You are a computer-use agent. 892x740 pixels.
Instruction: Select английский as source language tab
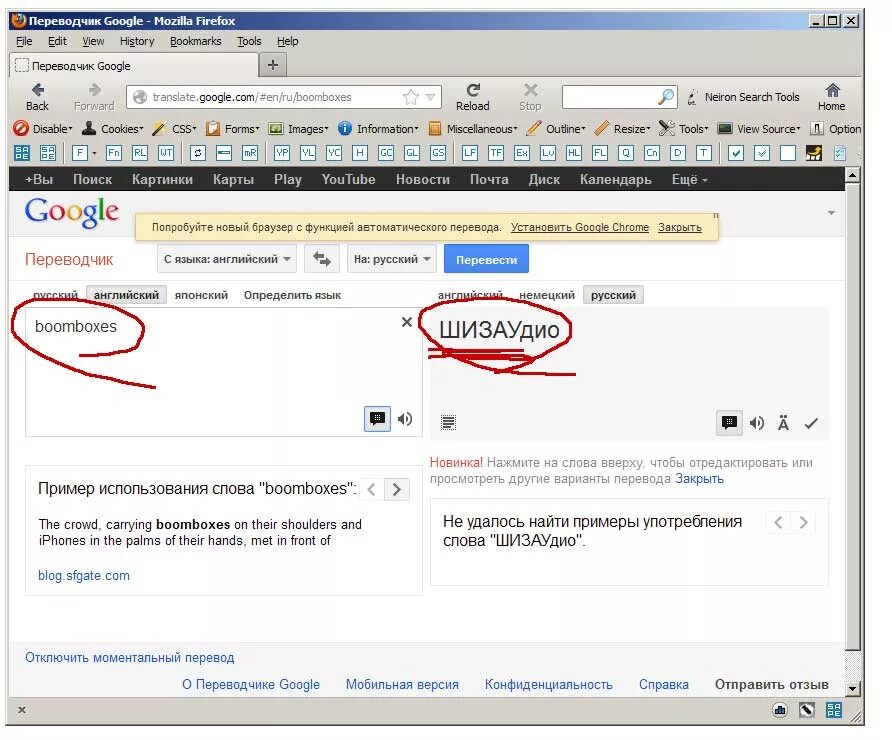(126, 295)
